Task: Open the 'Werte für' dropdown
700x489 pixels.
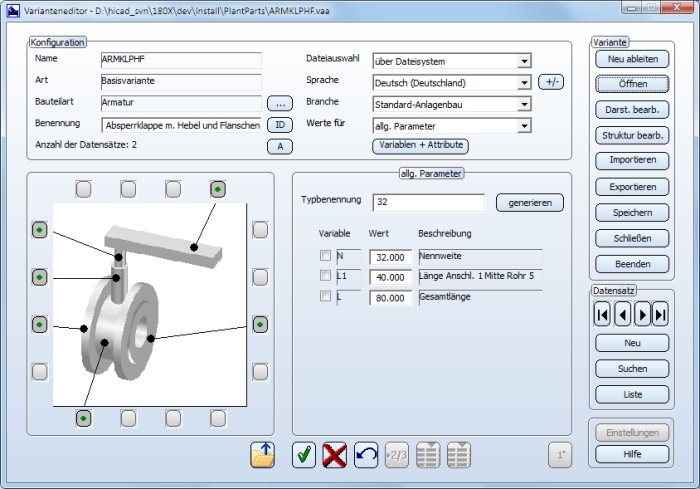Action: (x=524, y=126)
